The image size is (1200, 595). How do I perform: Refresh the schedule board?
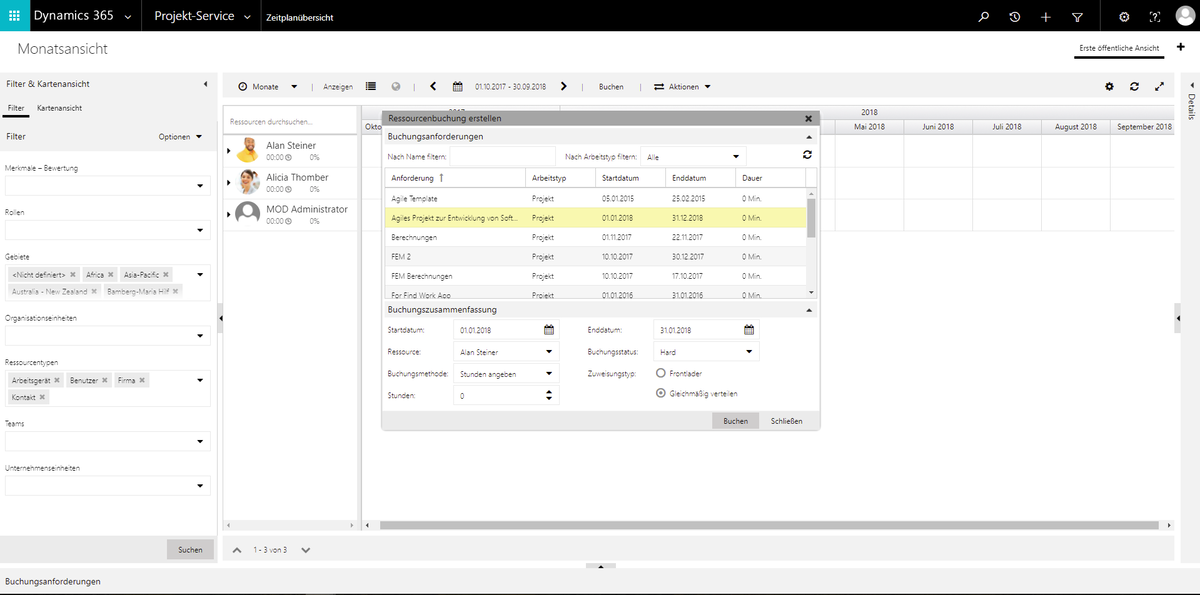1134,87
